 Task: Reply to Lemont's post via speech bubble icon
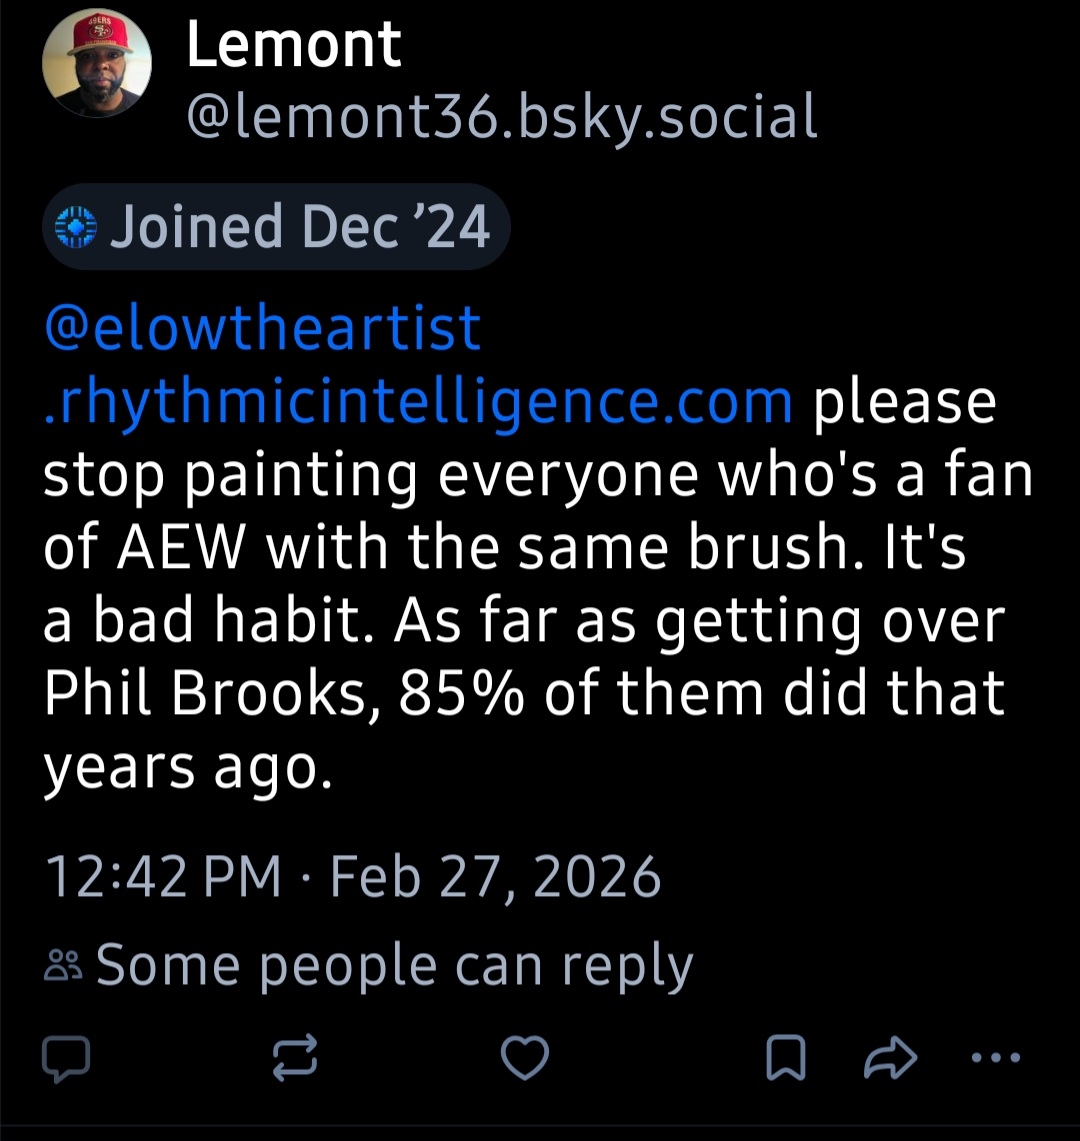(x=66, y=1059)
